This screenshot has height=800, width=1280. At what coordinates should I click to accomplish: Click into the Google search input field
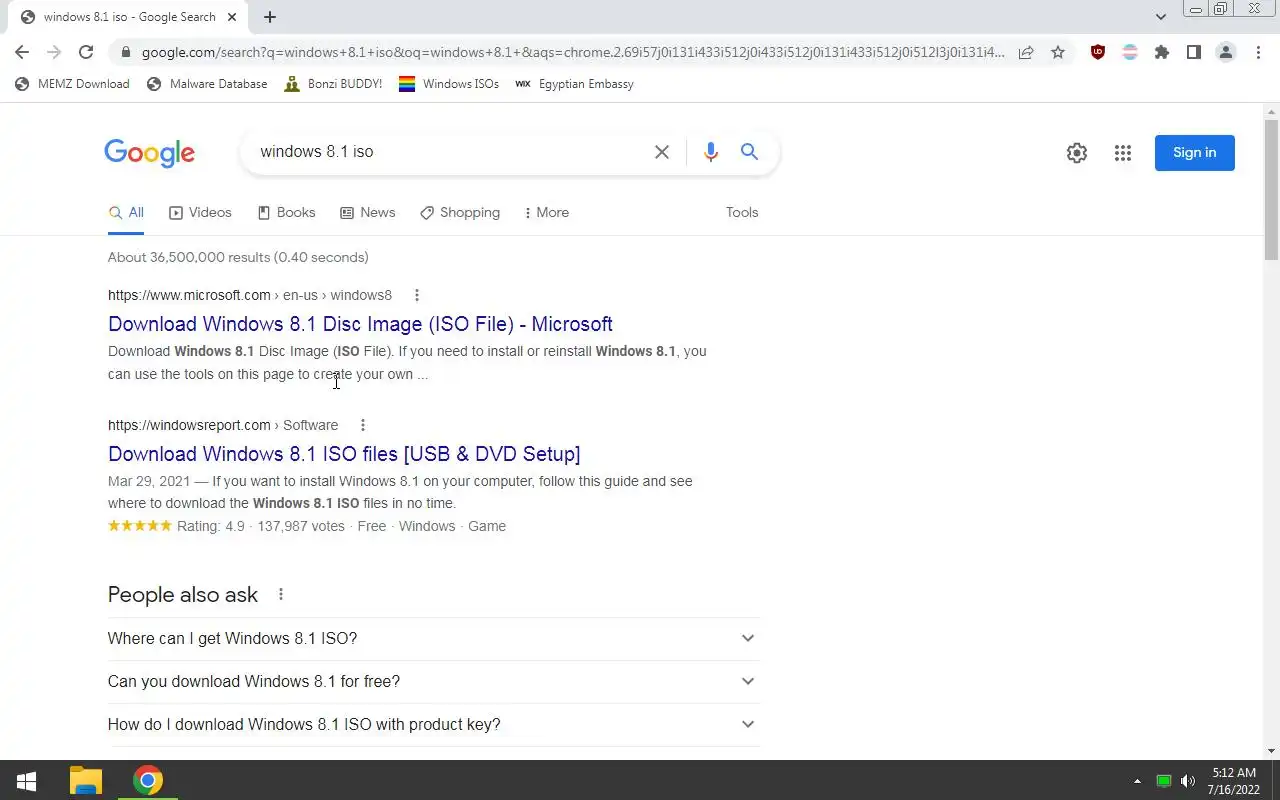tap(450, 152)
